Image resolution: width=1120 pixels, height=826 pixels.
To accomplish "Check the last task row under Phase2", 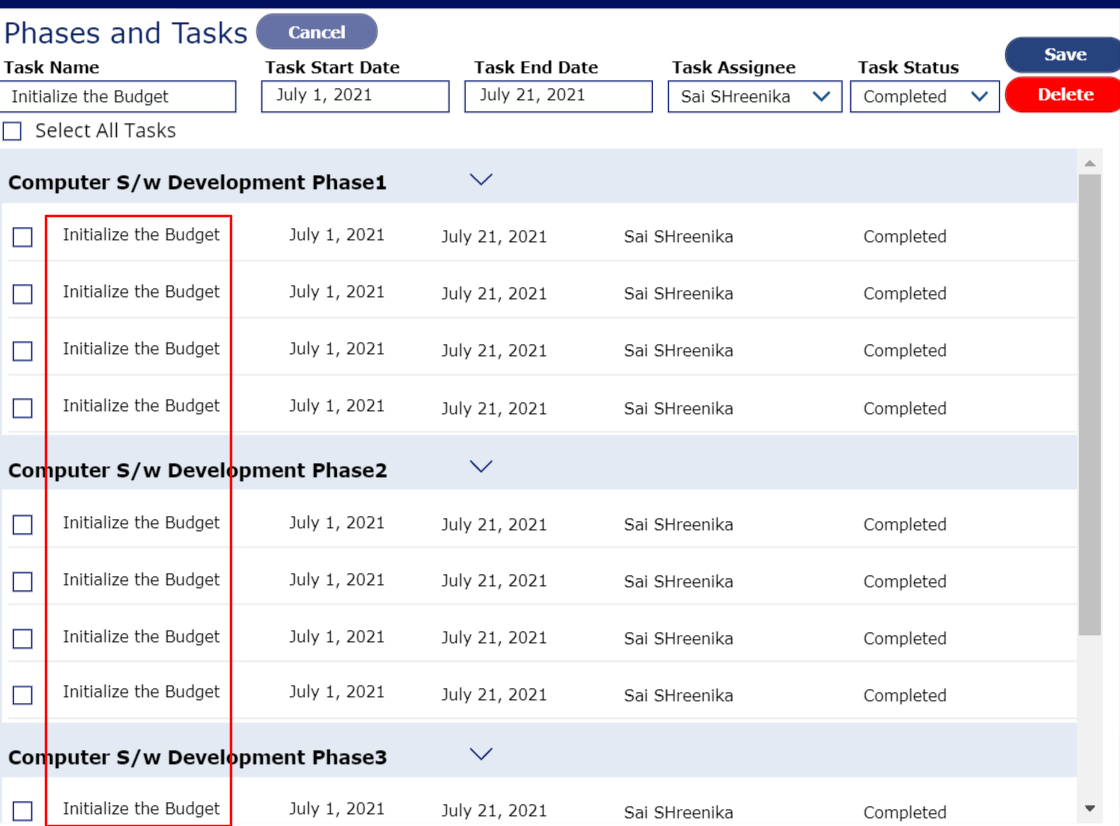I will pos(22,695).
